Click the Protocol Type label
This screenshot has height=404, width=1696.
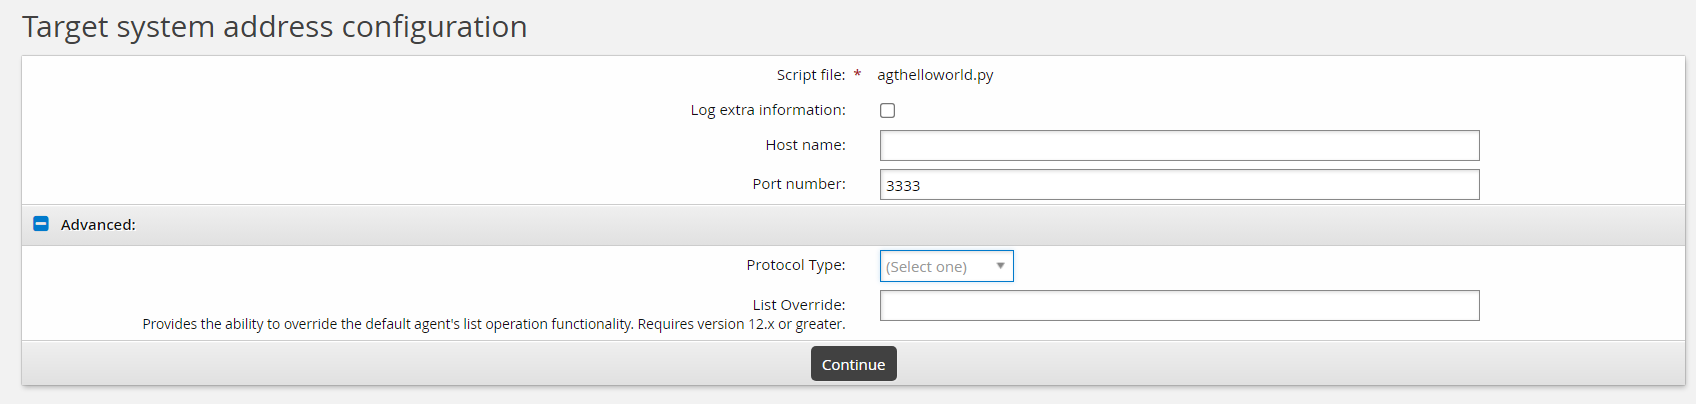click(795, 265)
